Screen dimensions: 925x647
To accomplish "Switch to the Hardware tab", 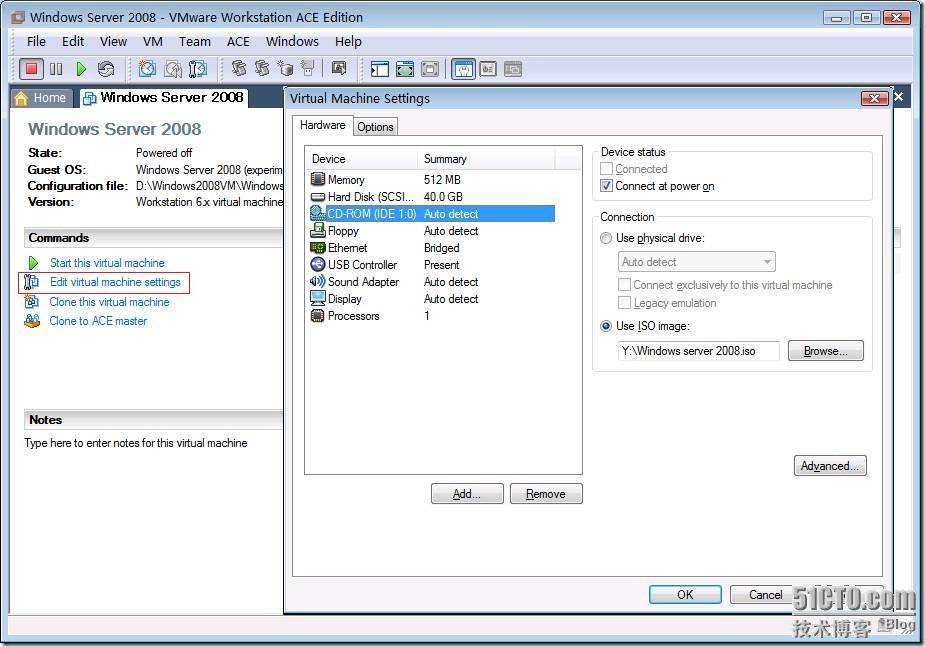I will (x=322, y=125).
